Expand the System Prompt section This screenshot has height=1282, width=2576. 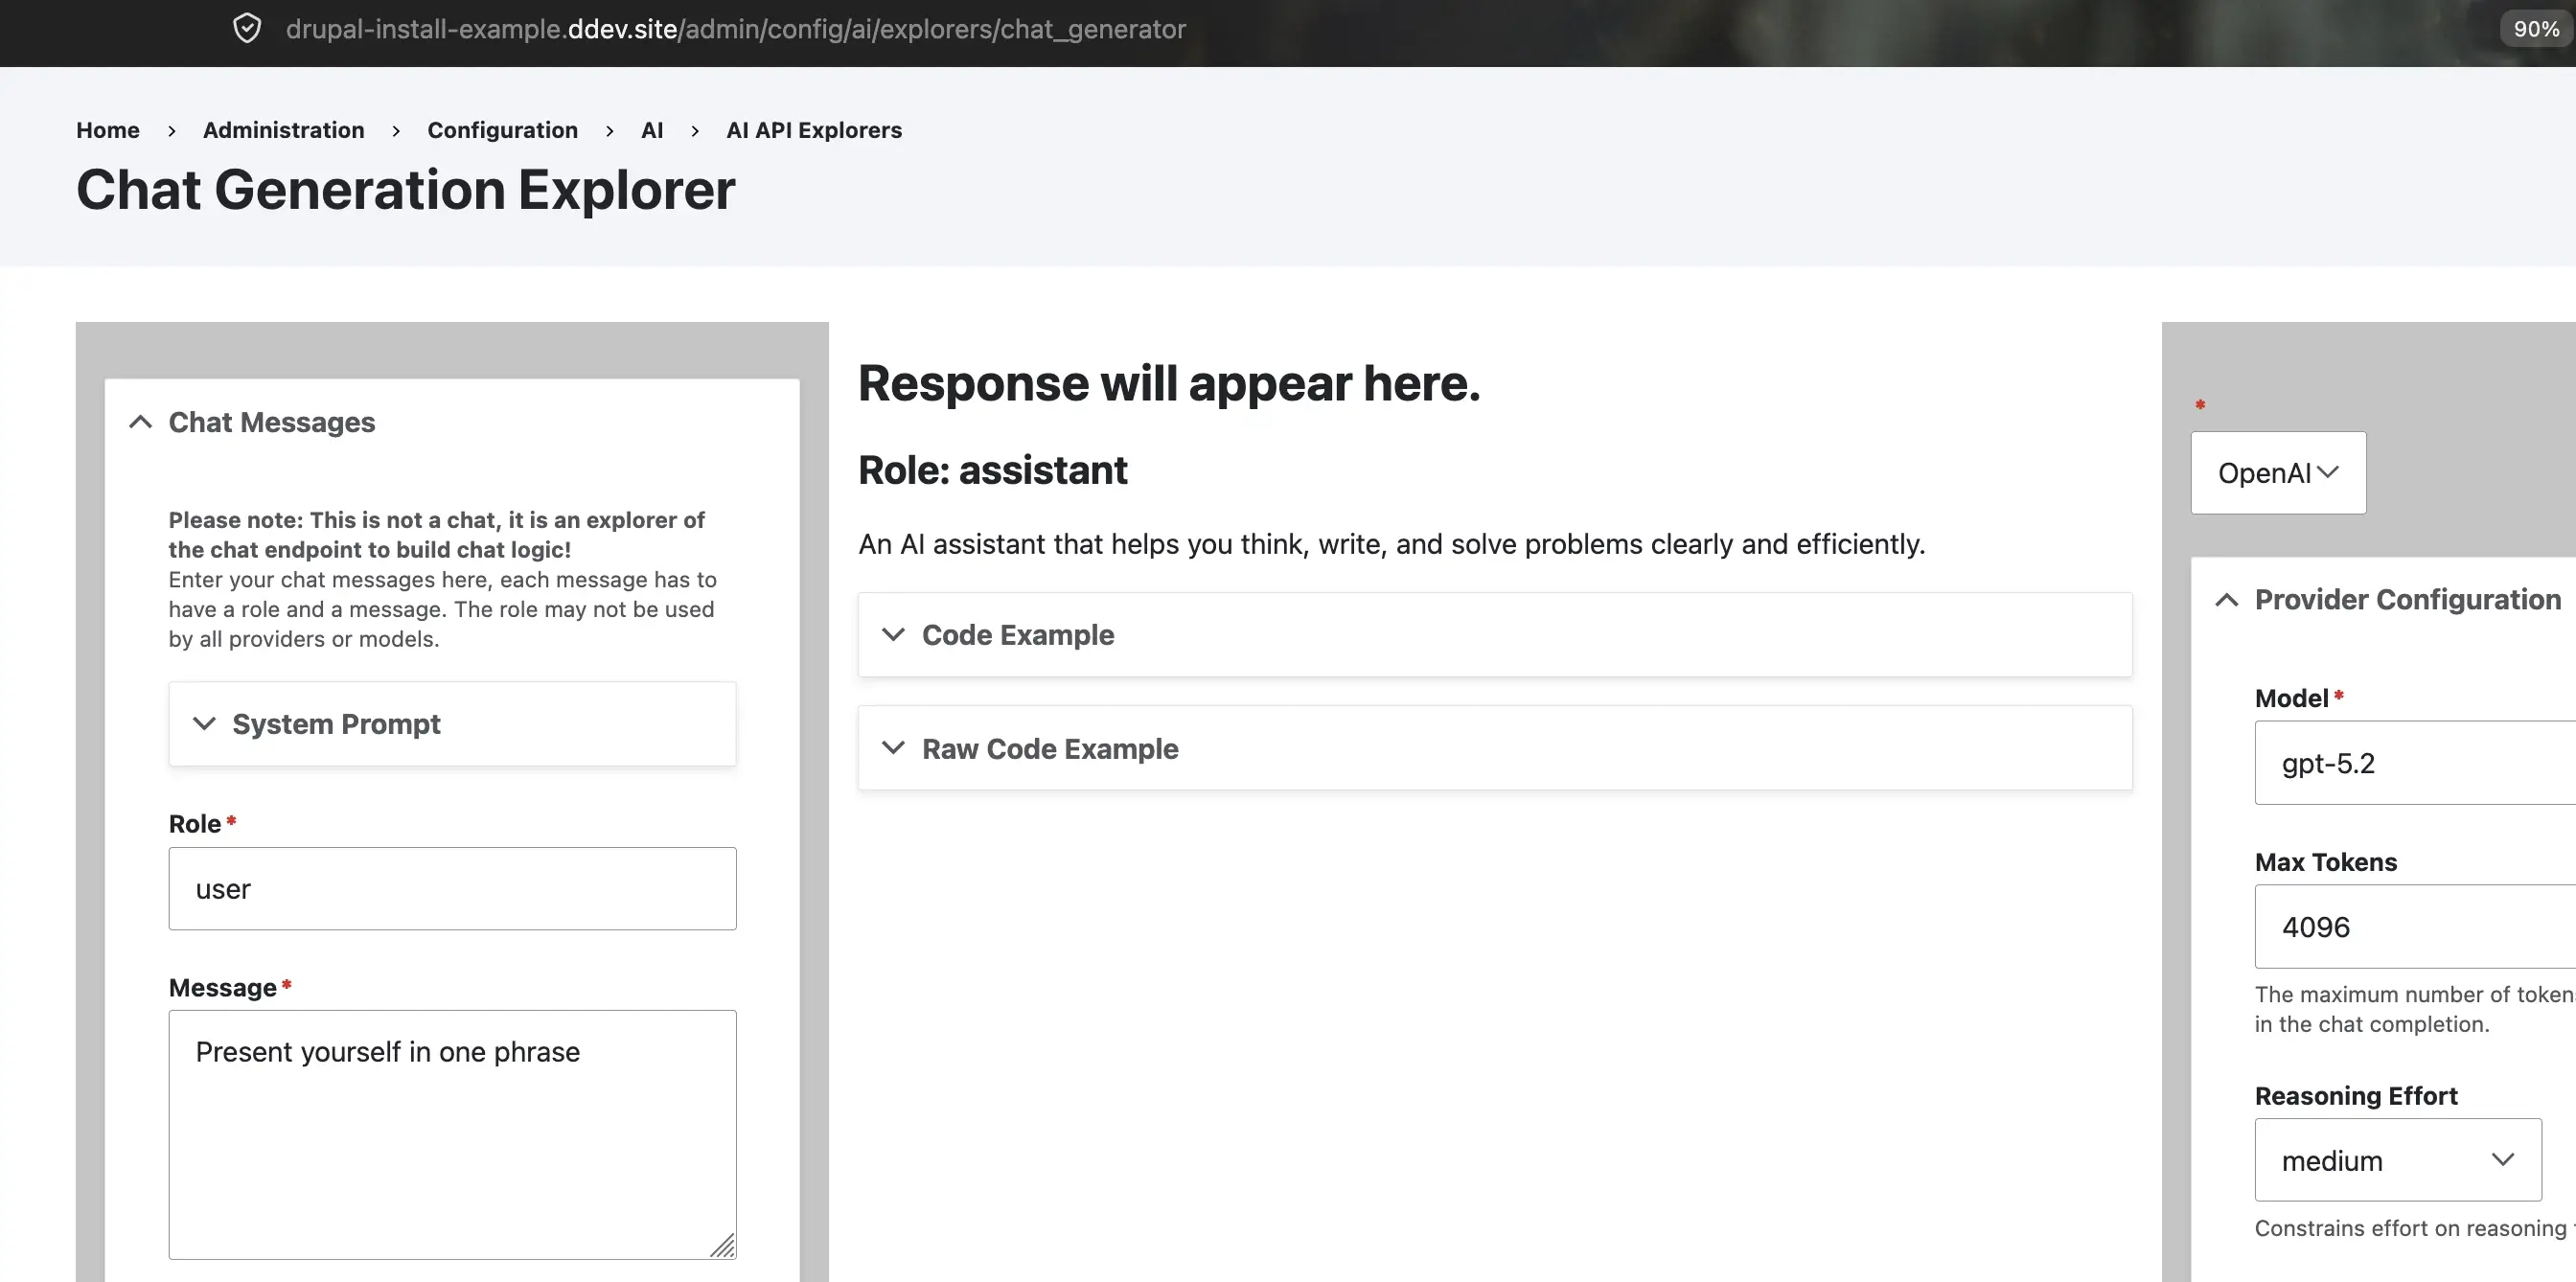click(452, 724)
